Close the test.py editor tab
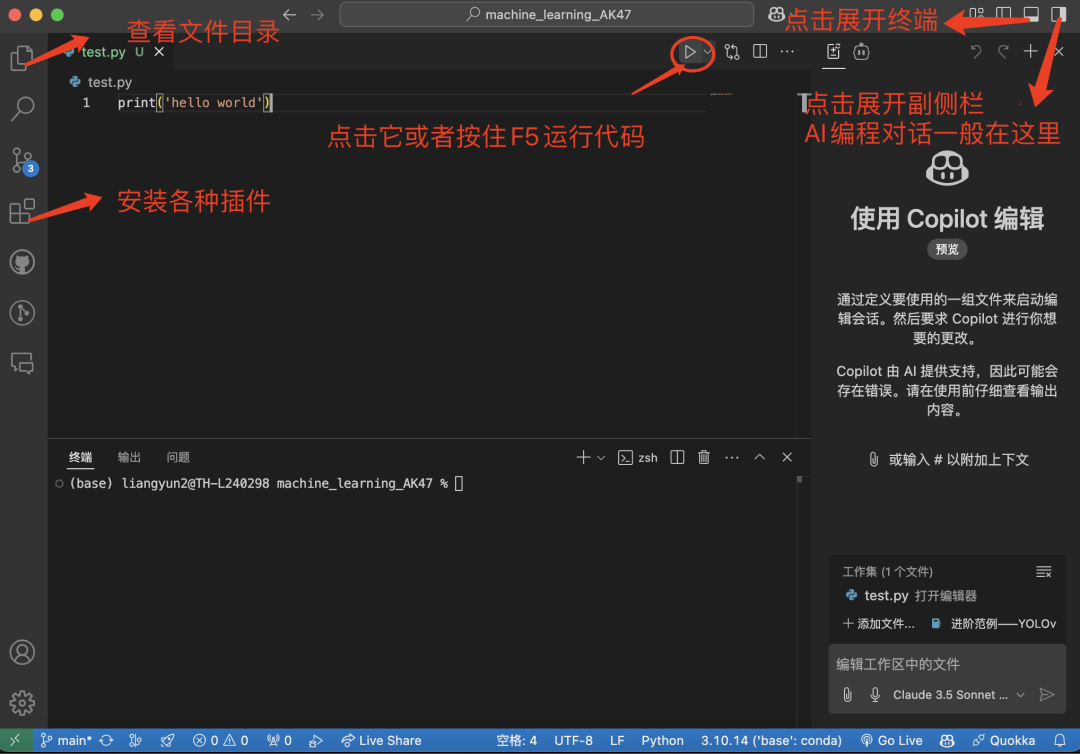1080x754 pixels. click(x=159, y=52)
